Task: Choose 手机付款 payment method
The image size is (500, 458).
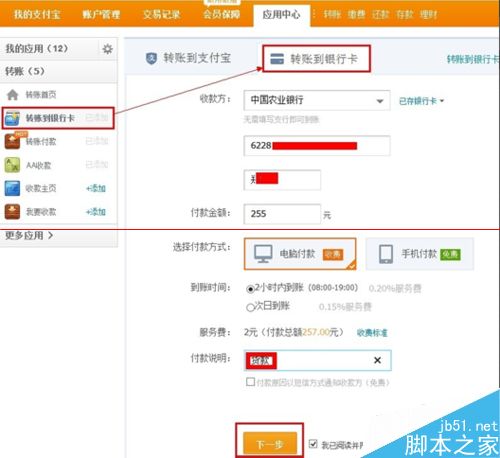Action: (420, 254)
